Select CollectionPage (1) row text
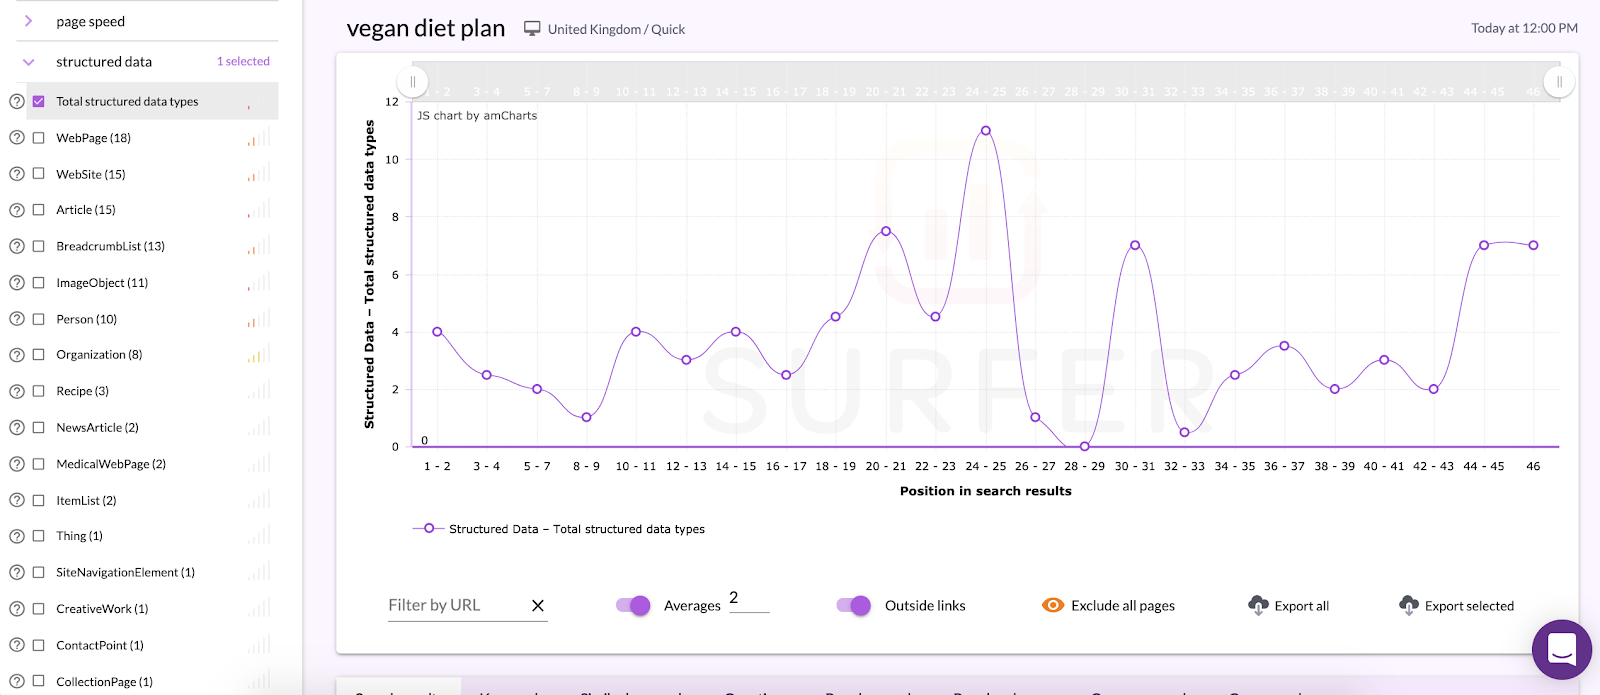 [x=104, y=682]
